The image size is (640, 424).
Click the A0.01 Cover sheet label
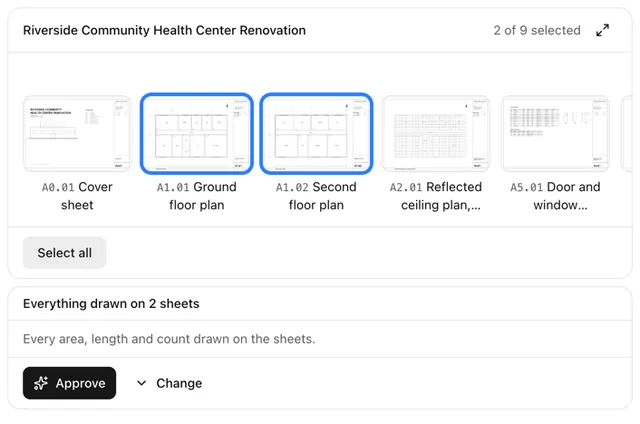tap(77, 196)
